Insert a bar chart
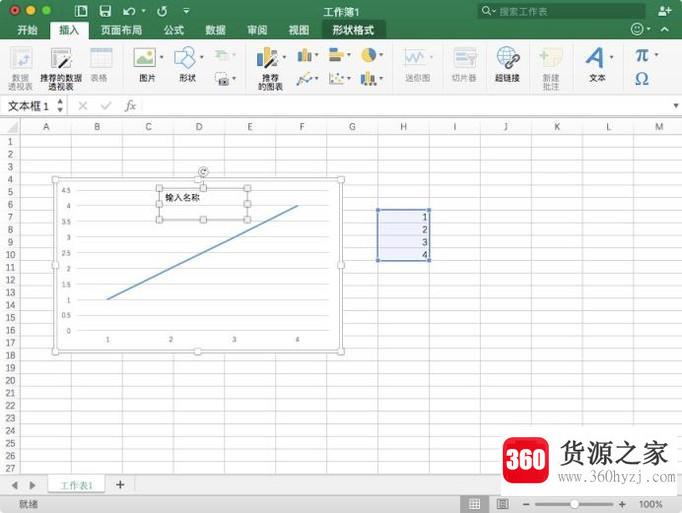 [337, 55]
